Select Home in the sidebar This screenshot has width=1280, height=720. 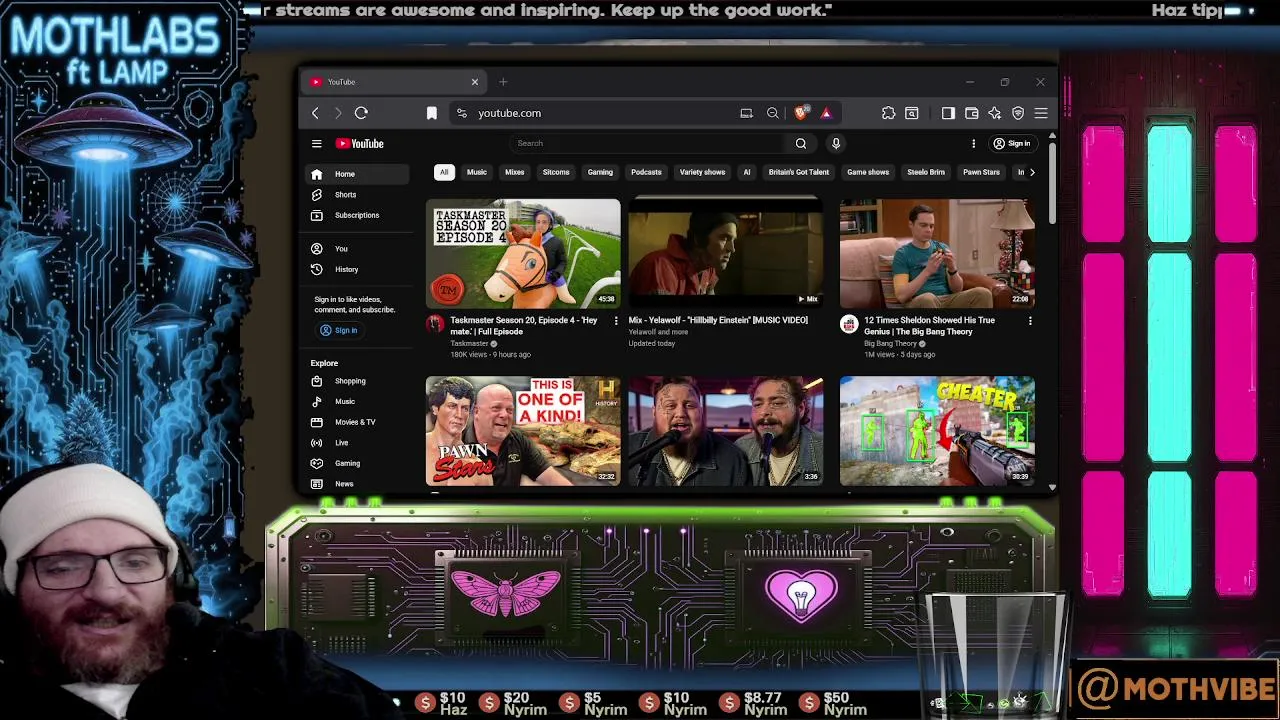click(357, 174)
